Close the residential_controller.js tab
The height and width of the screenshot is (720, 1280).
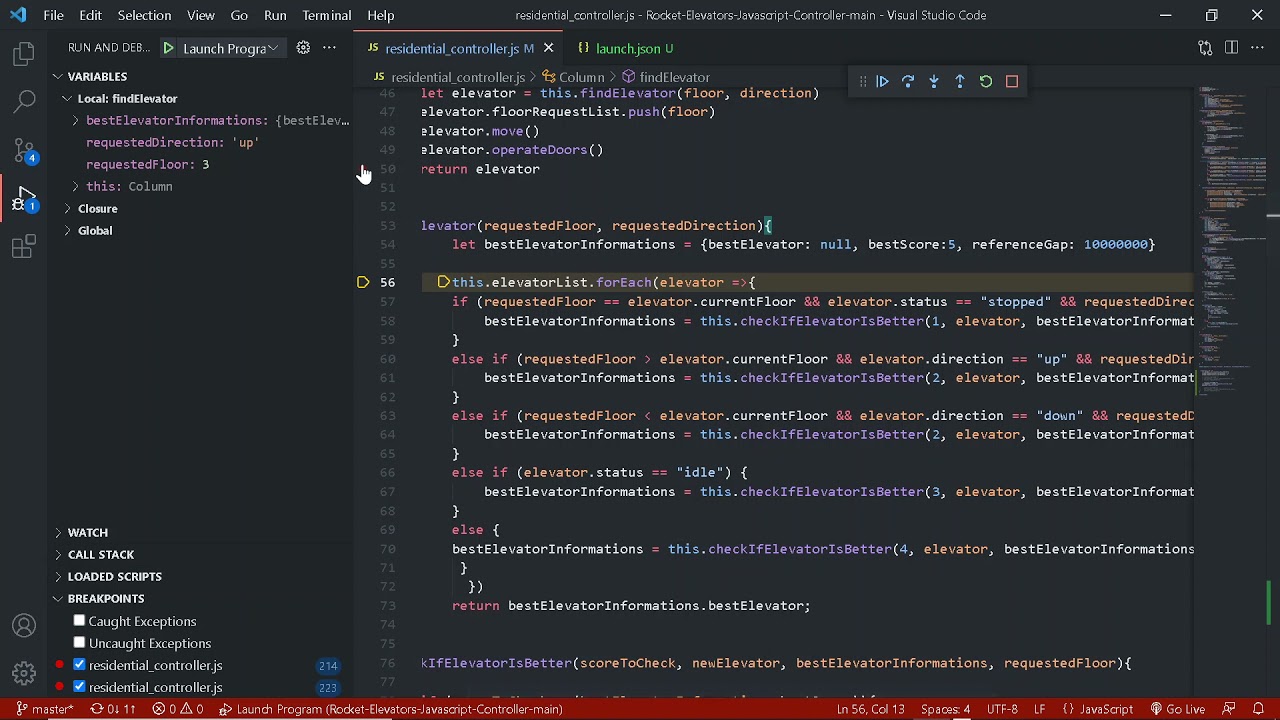pos(548,48)
